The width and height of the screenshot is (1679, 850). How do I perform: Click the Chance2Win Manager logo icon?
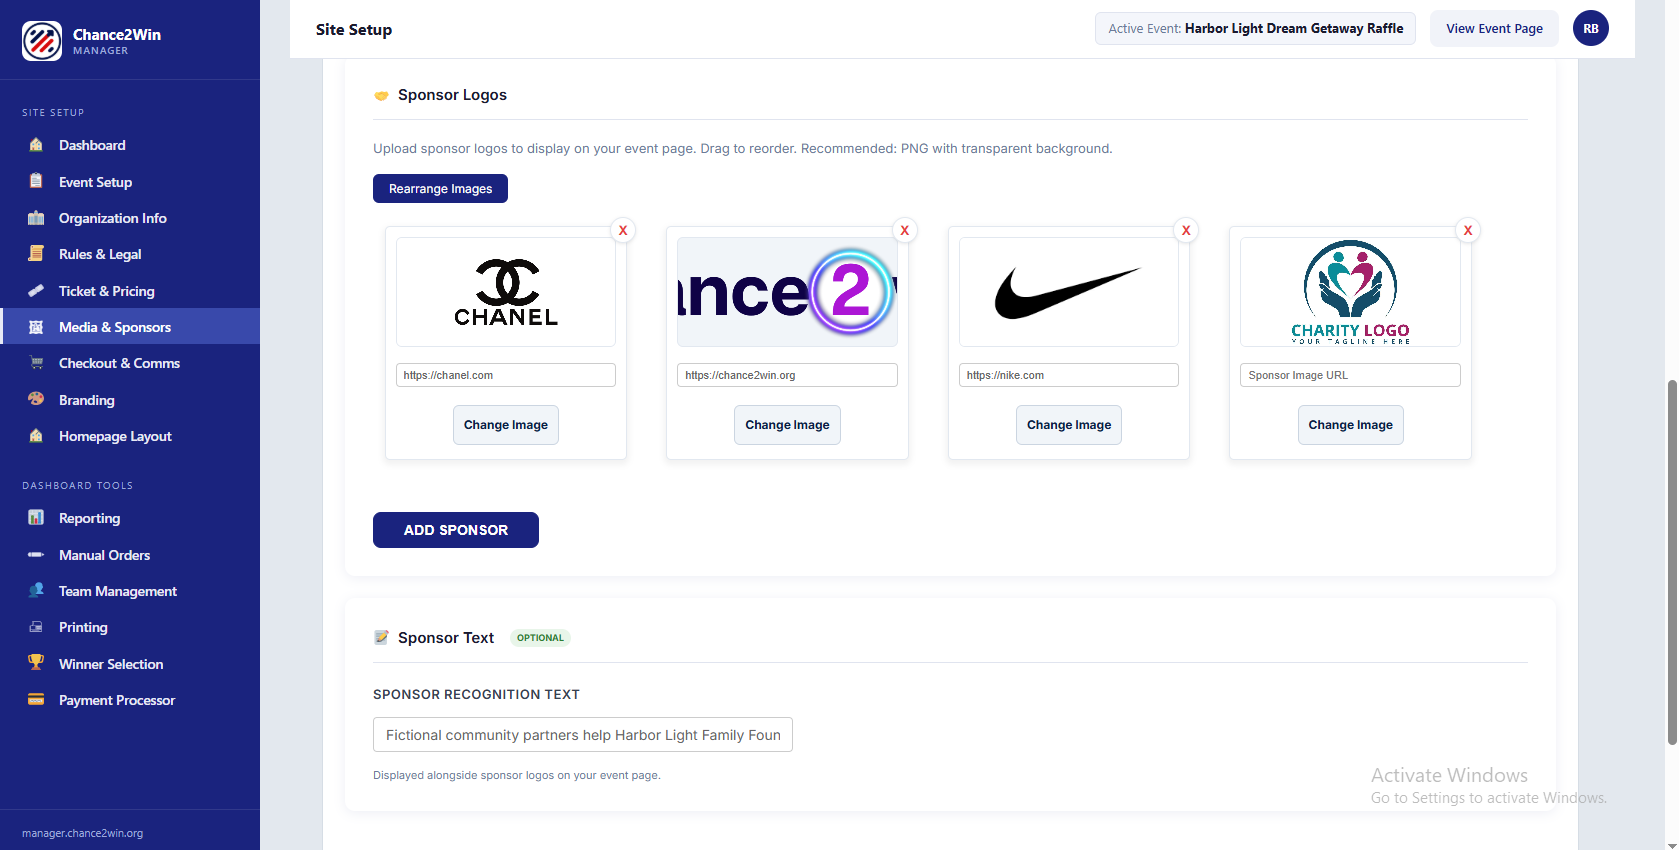pos(42,41)
